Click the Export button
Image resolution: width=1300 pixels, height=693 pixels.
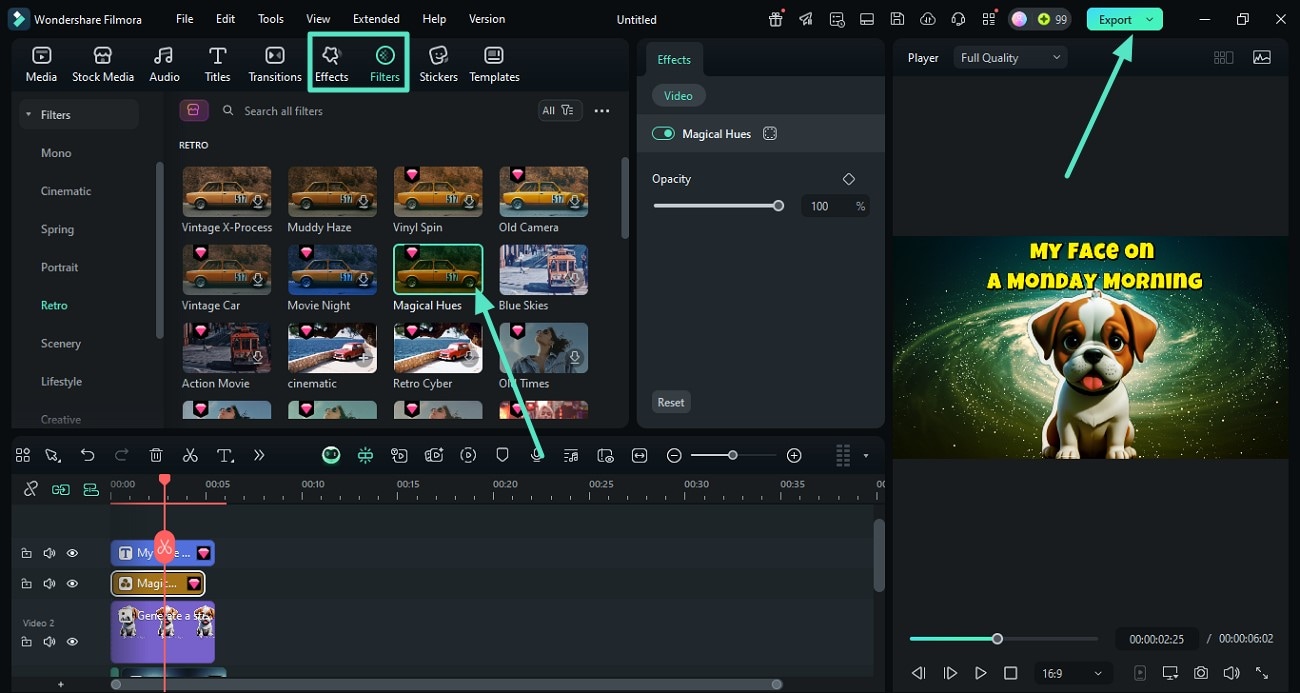pos(1115,19)
